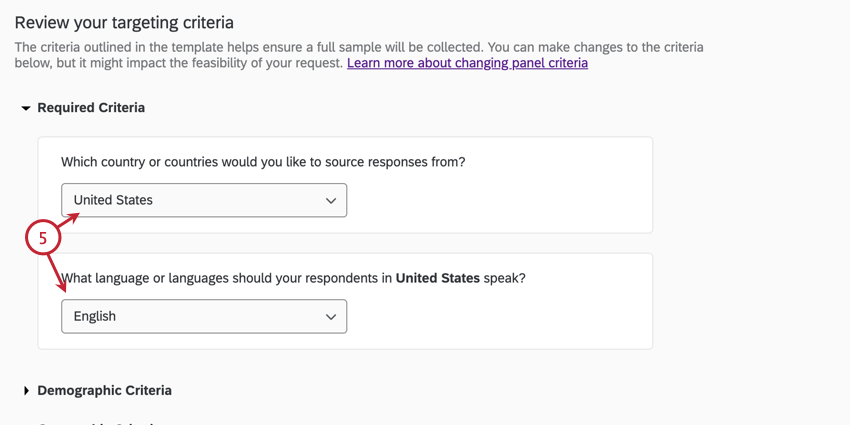Expand the Demographic Criteria disclosure triangle

point(26,391)
